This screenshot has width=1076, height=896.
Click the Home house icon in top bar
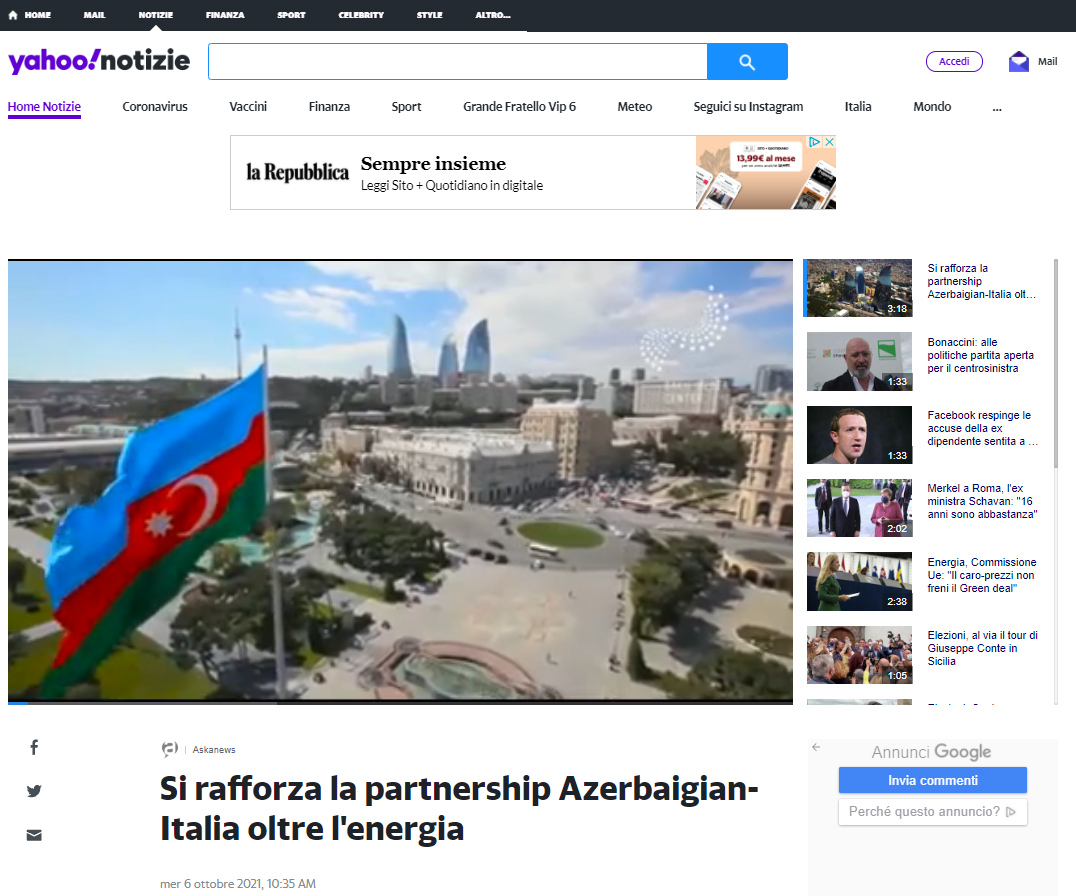(13, 14)
